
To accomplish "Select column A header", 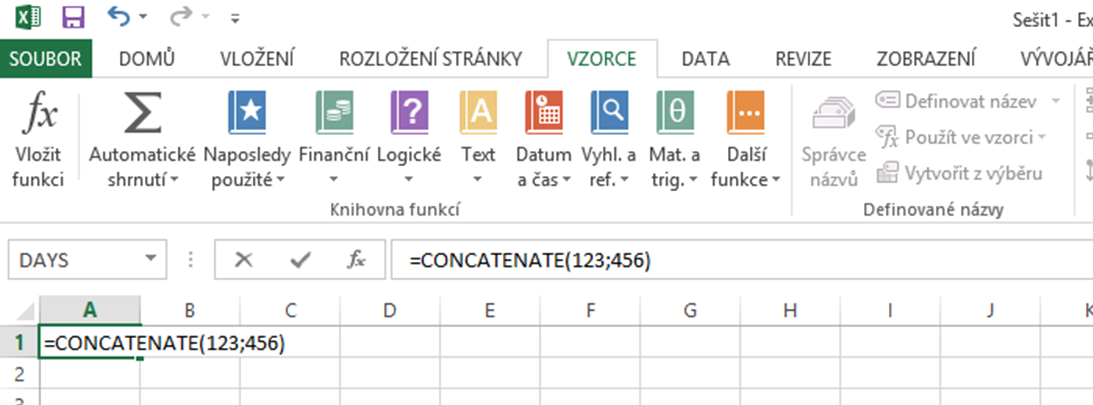I will [89, 310].
